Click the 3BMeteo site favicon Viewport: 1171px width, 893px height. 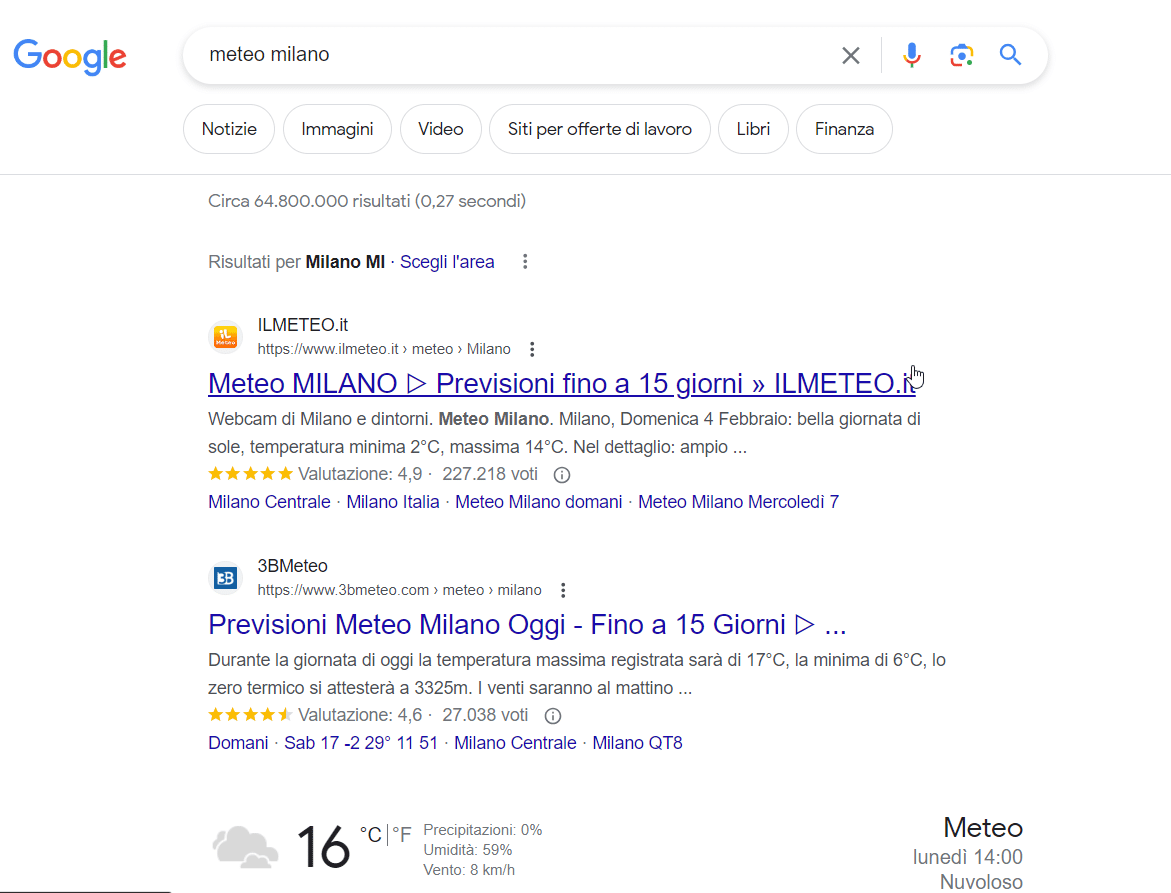click(x=226, y=578)
